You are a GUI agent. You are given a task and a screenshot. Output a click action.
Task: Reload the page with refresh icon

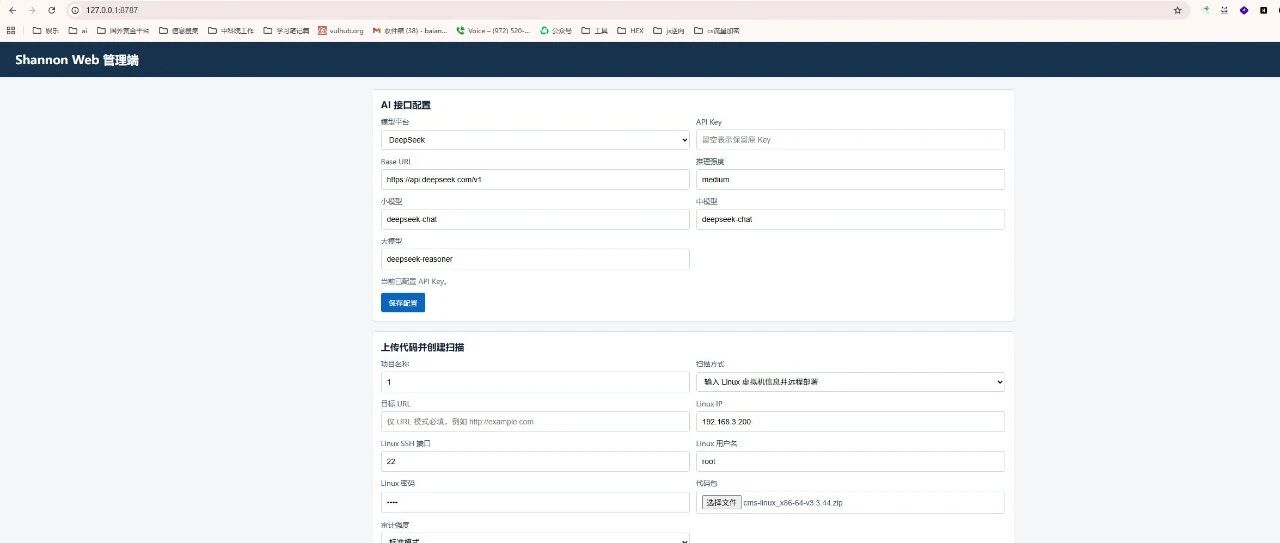52,10
